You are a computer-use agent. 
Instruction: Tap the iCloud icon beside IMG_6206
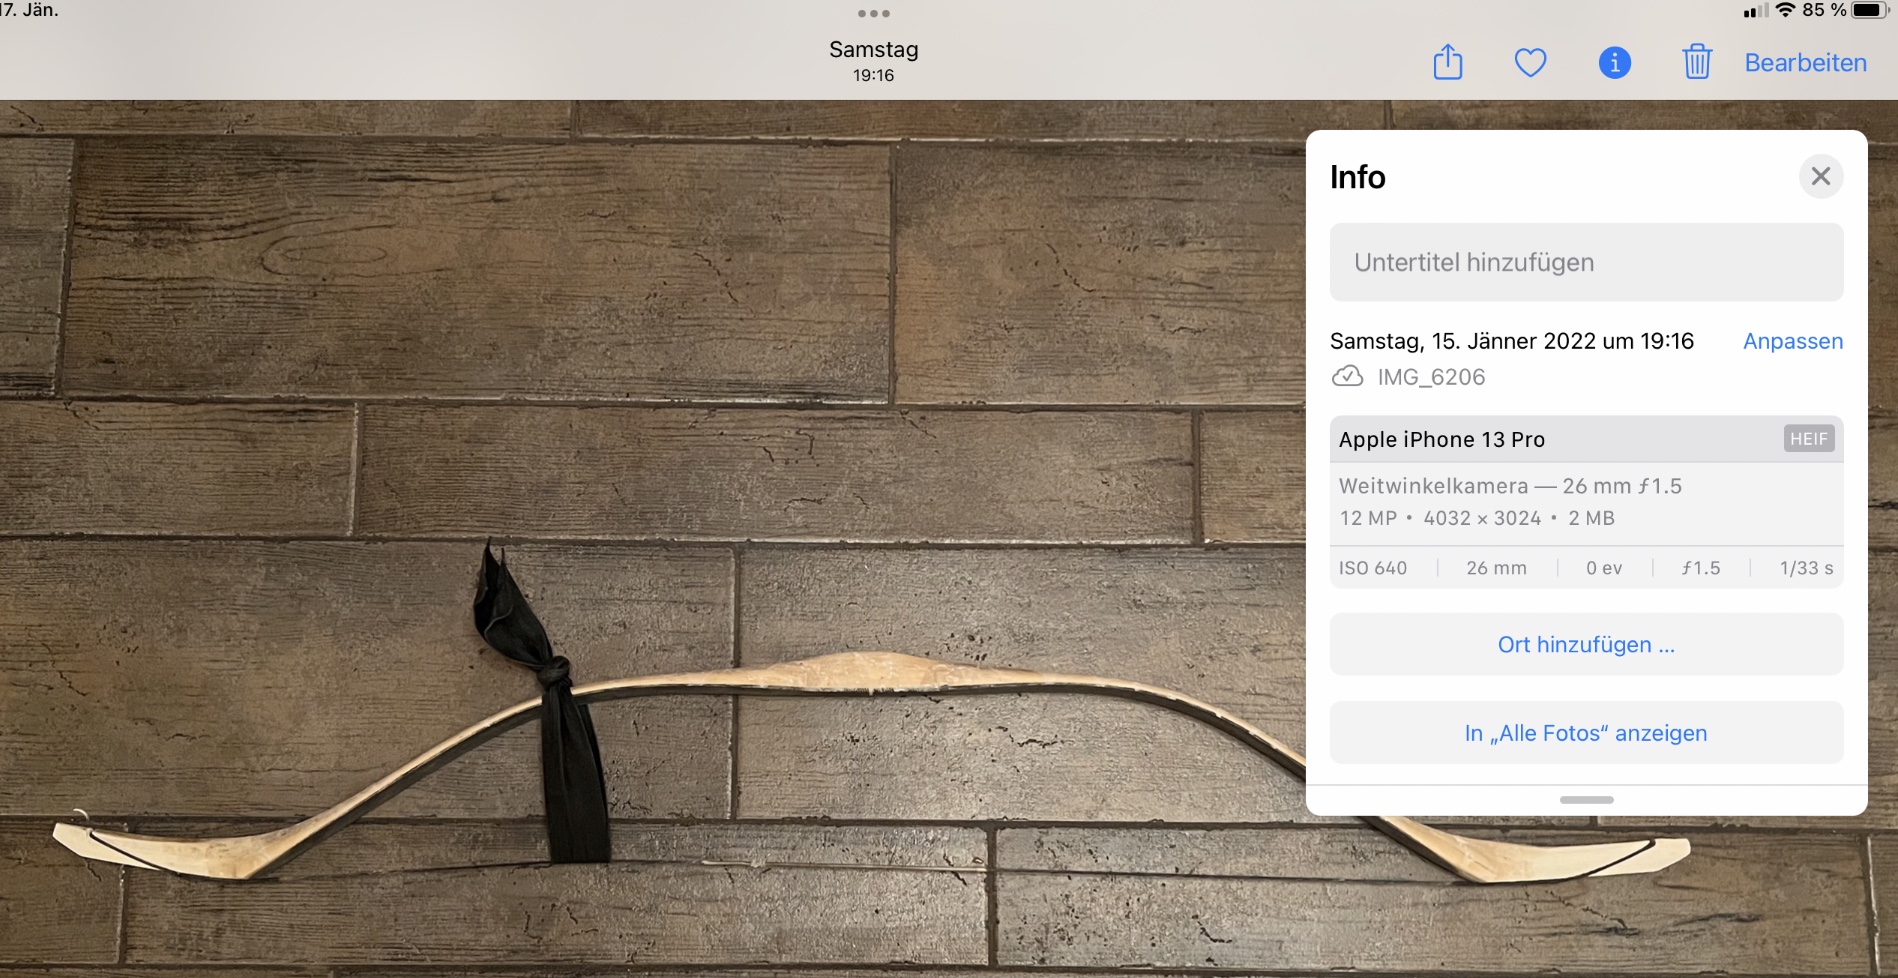pos(1347,377)
